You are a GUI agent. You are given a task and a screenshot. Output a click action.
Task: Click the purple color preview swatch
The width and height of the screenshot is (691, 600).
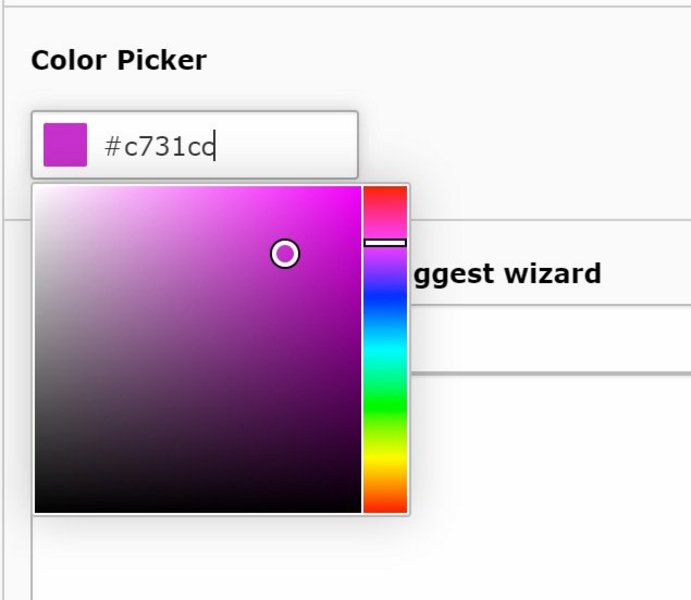coord(65,146)
